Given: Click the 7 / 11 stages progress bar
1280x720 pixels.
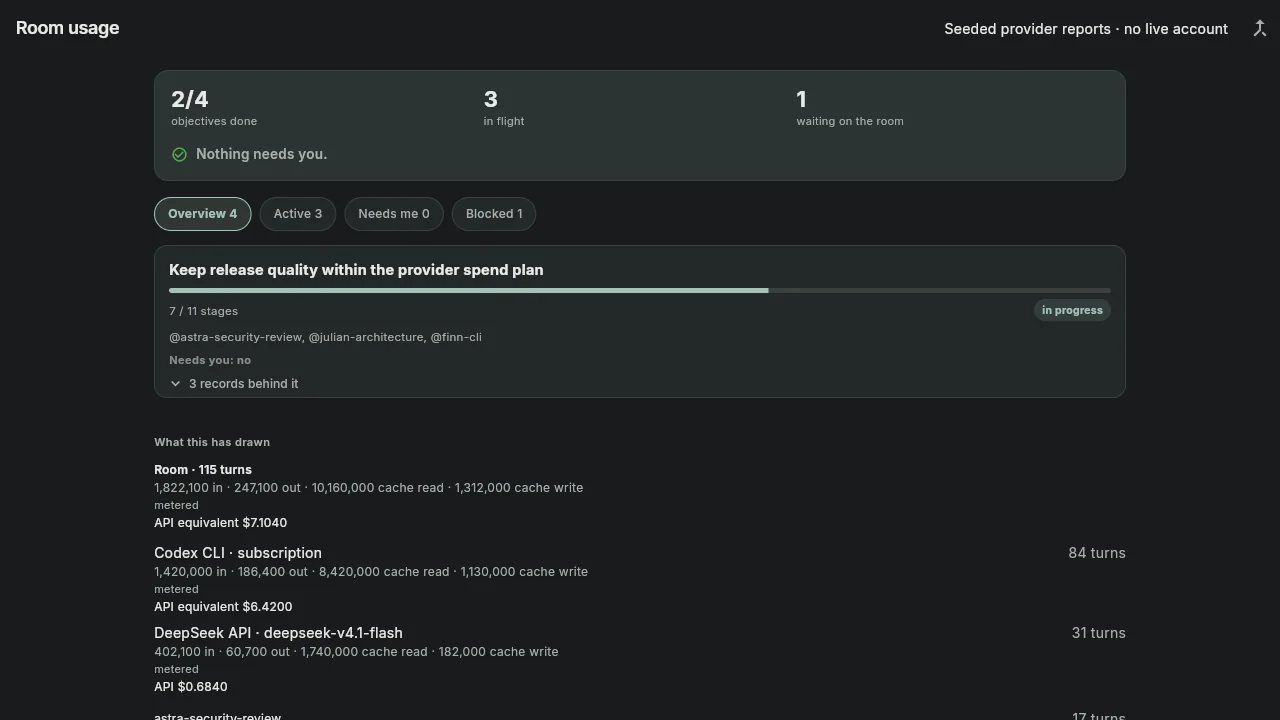Looking at the screenshot, I should coord(640,291).
